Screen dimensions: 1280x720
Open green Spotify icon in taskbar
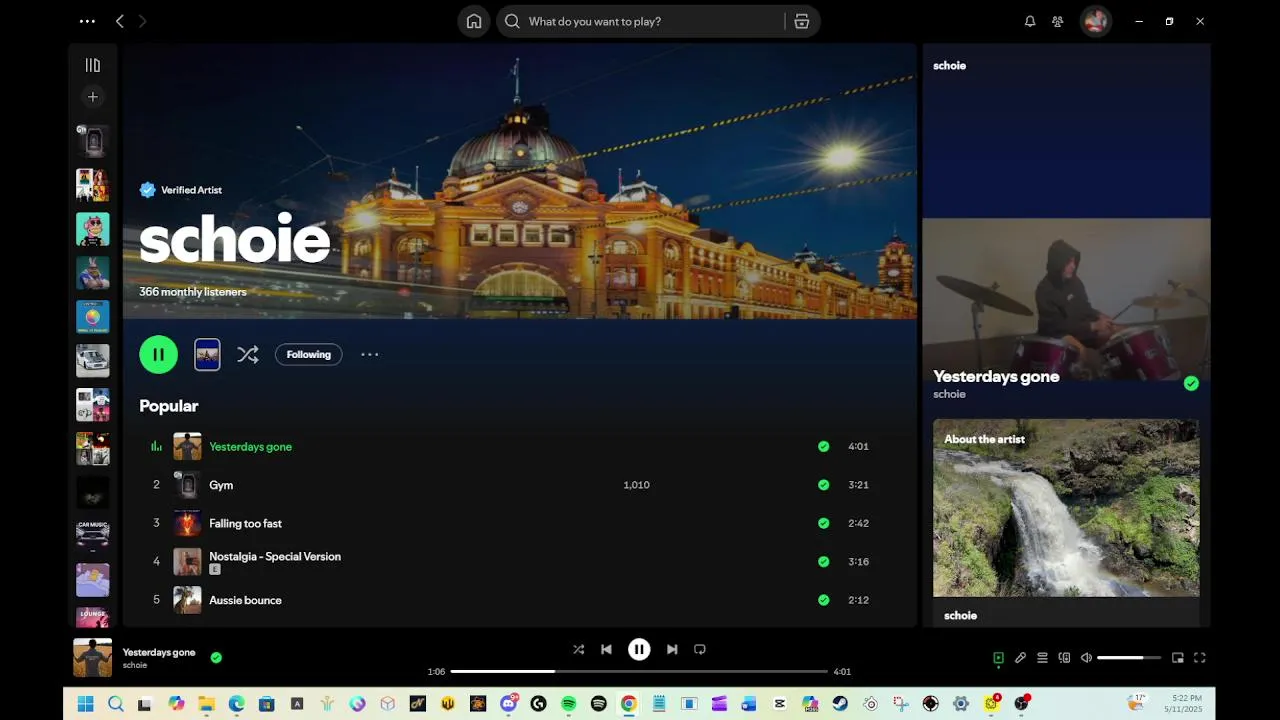click(569, 704)
